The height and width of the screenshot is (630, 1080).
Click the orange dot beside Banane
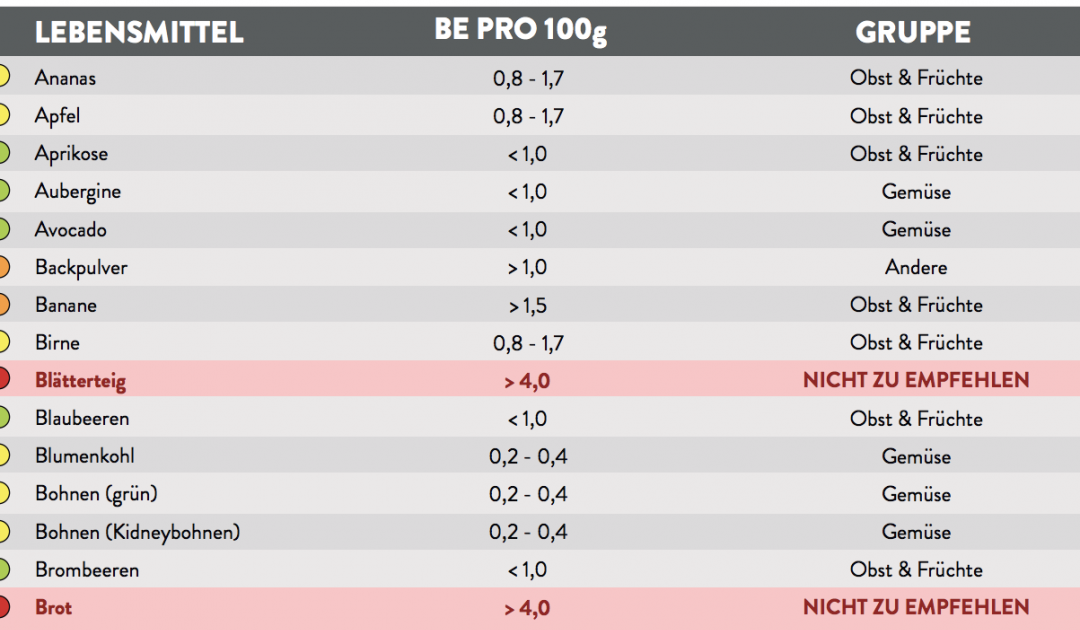(x=3, y=304)
